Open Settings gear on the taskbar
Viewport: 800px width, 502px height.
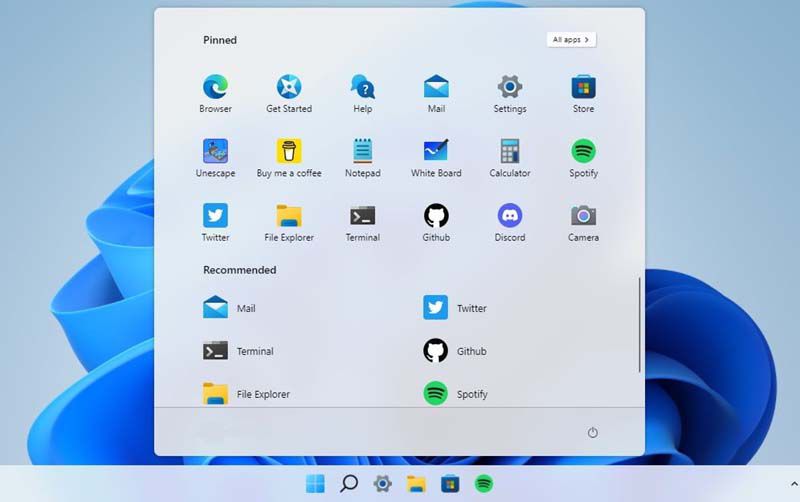pos(383,484)
